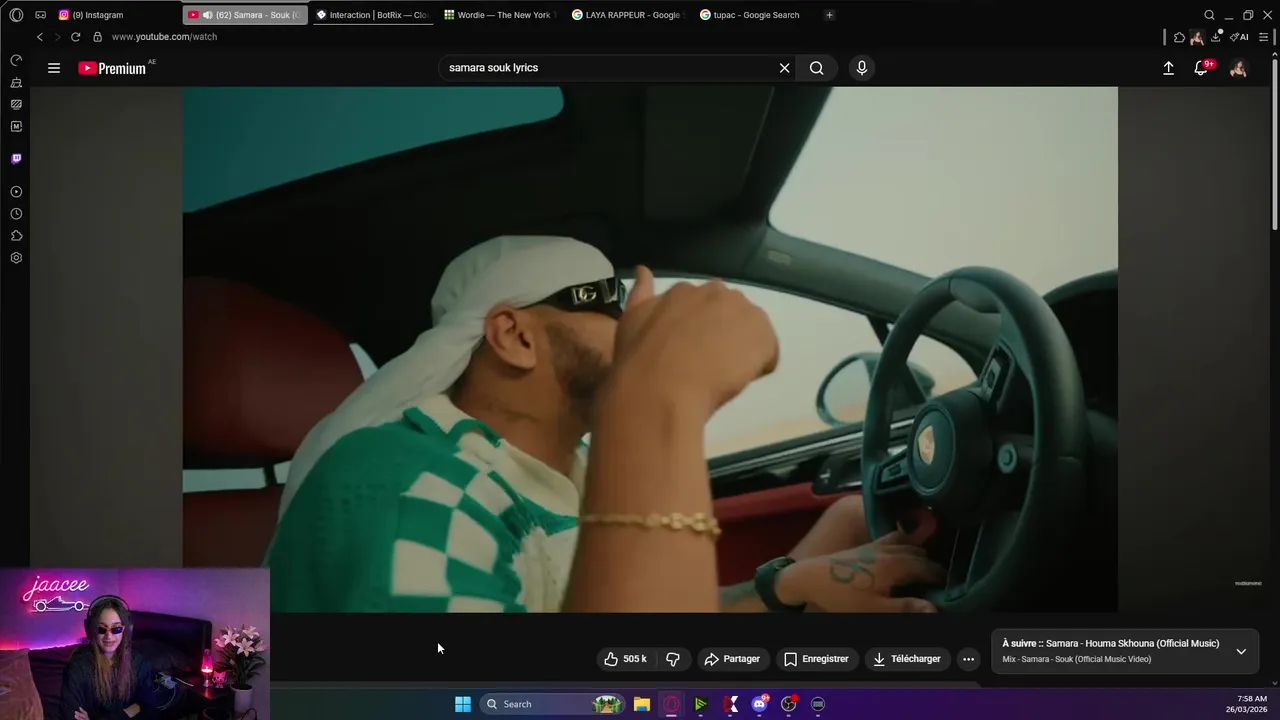The width and height of the screenshot is (1280, 720).
Task: Mute audio icon on the Samara tab
Action: [207, 15]
